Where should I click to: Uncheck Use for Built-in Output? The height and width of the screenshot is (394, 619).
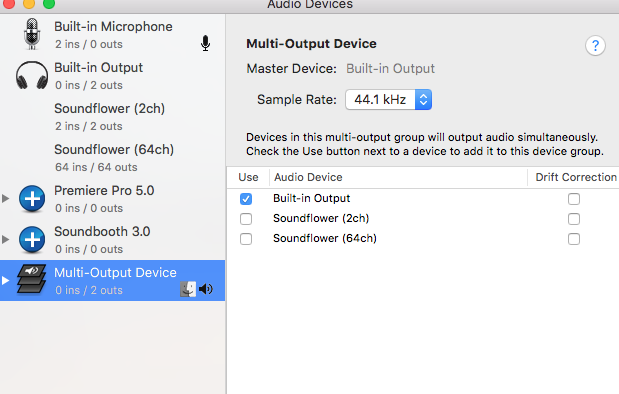[246, 199]
